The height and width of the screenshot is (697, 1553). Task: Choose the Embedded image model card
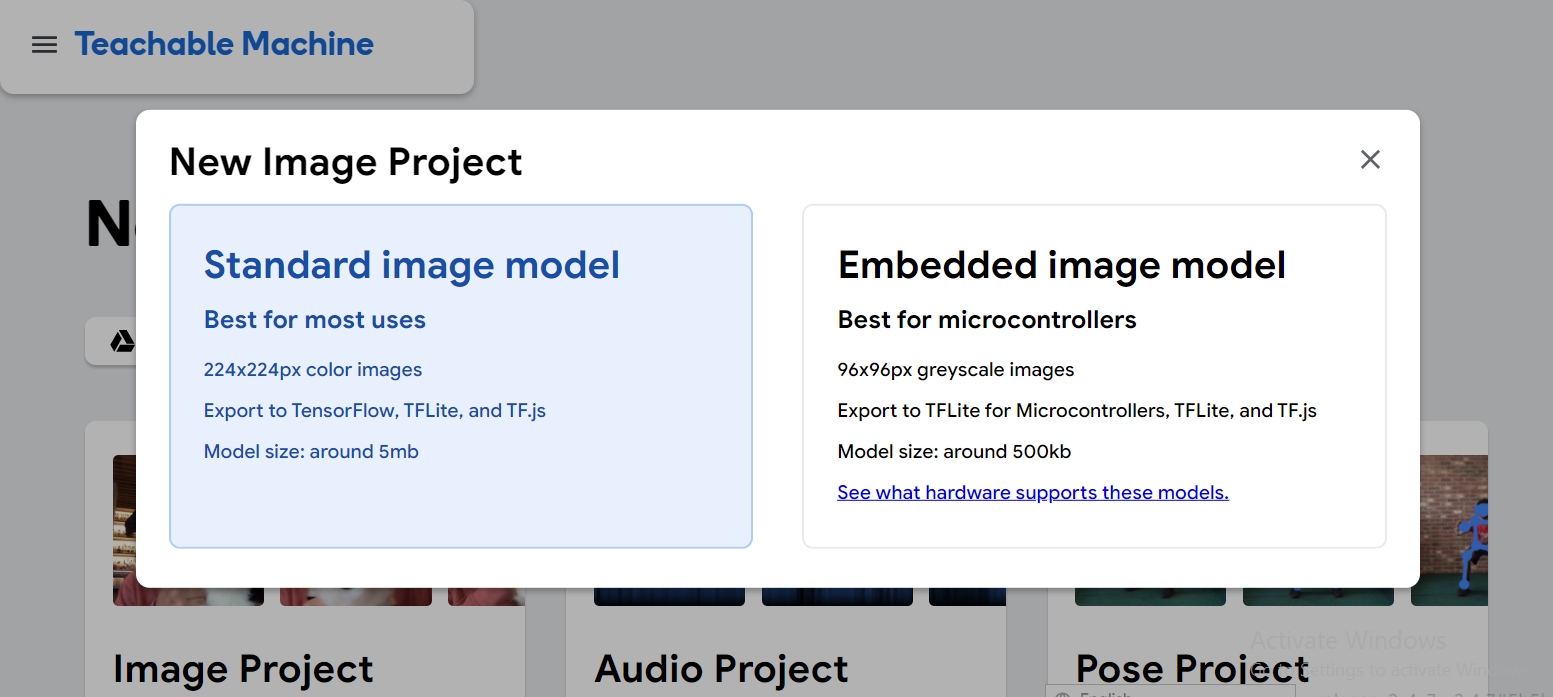click(x=1094, y=376)
